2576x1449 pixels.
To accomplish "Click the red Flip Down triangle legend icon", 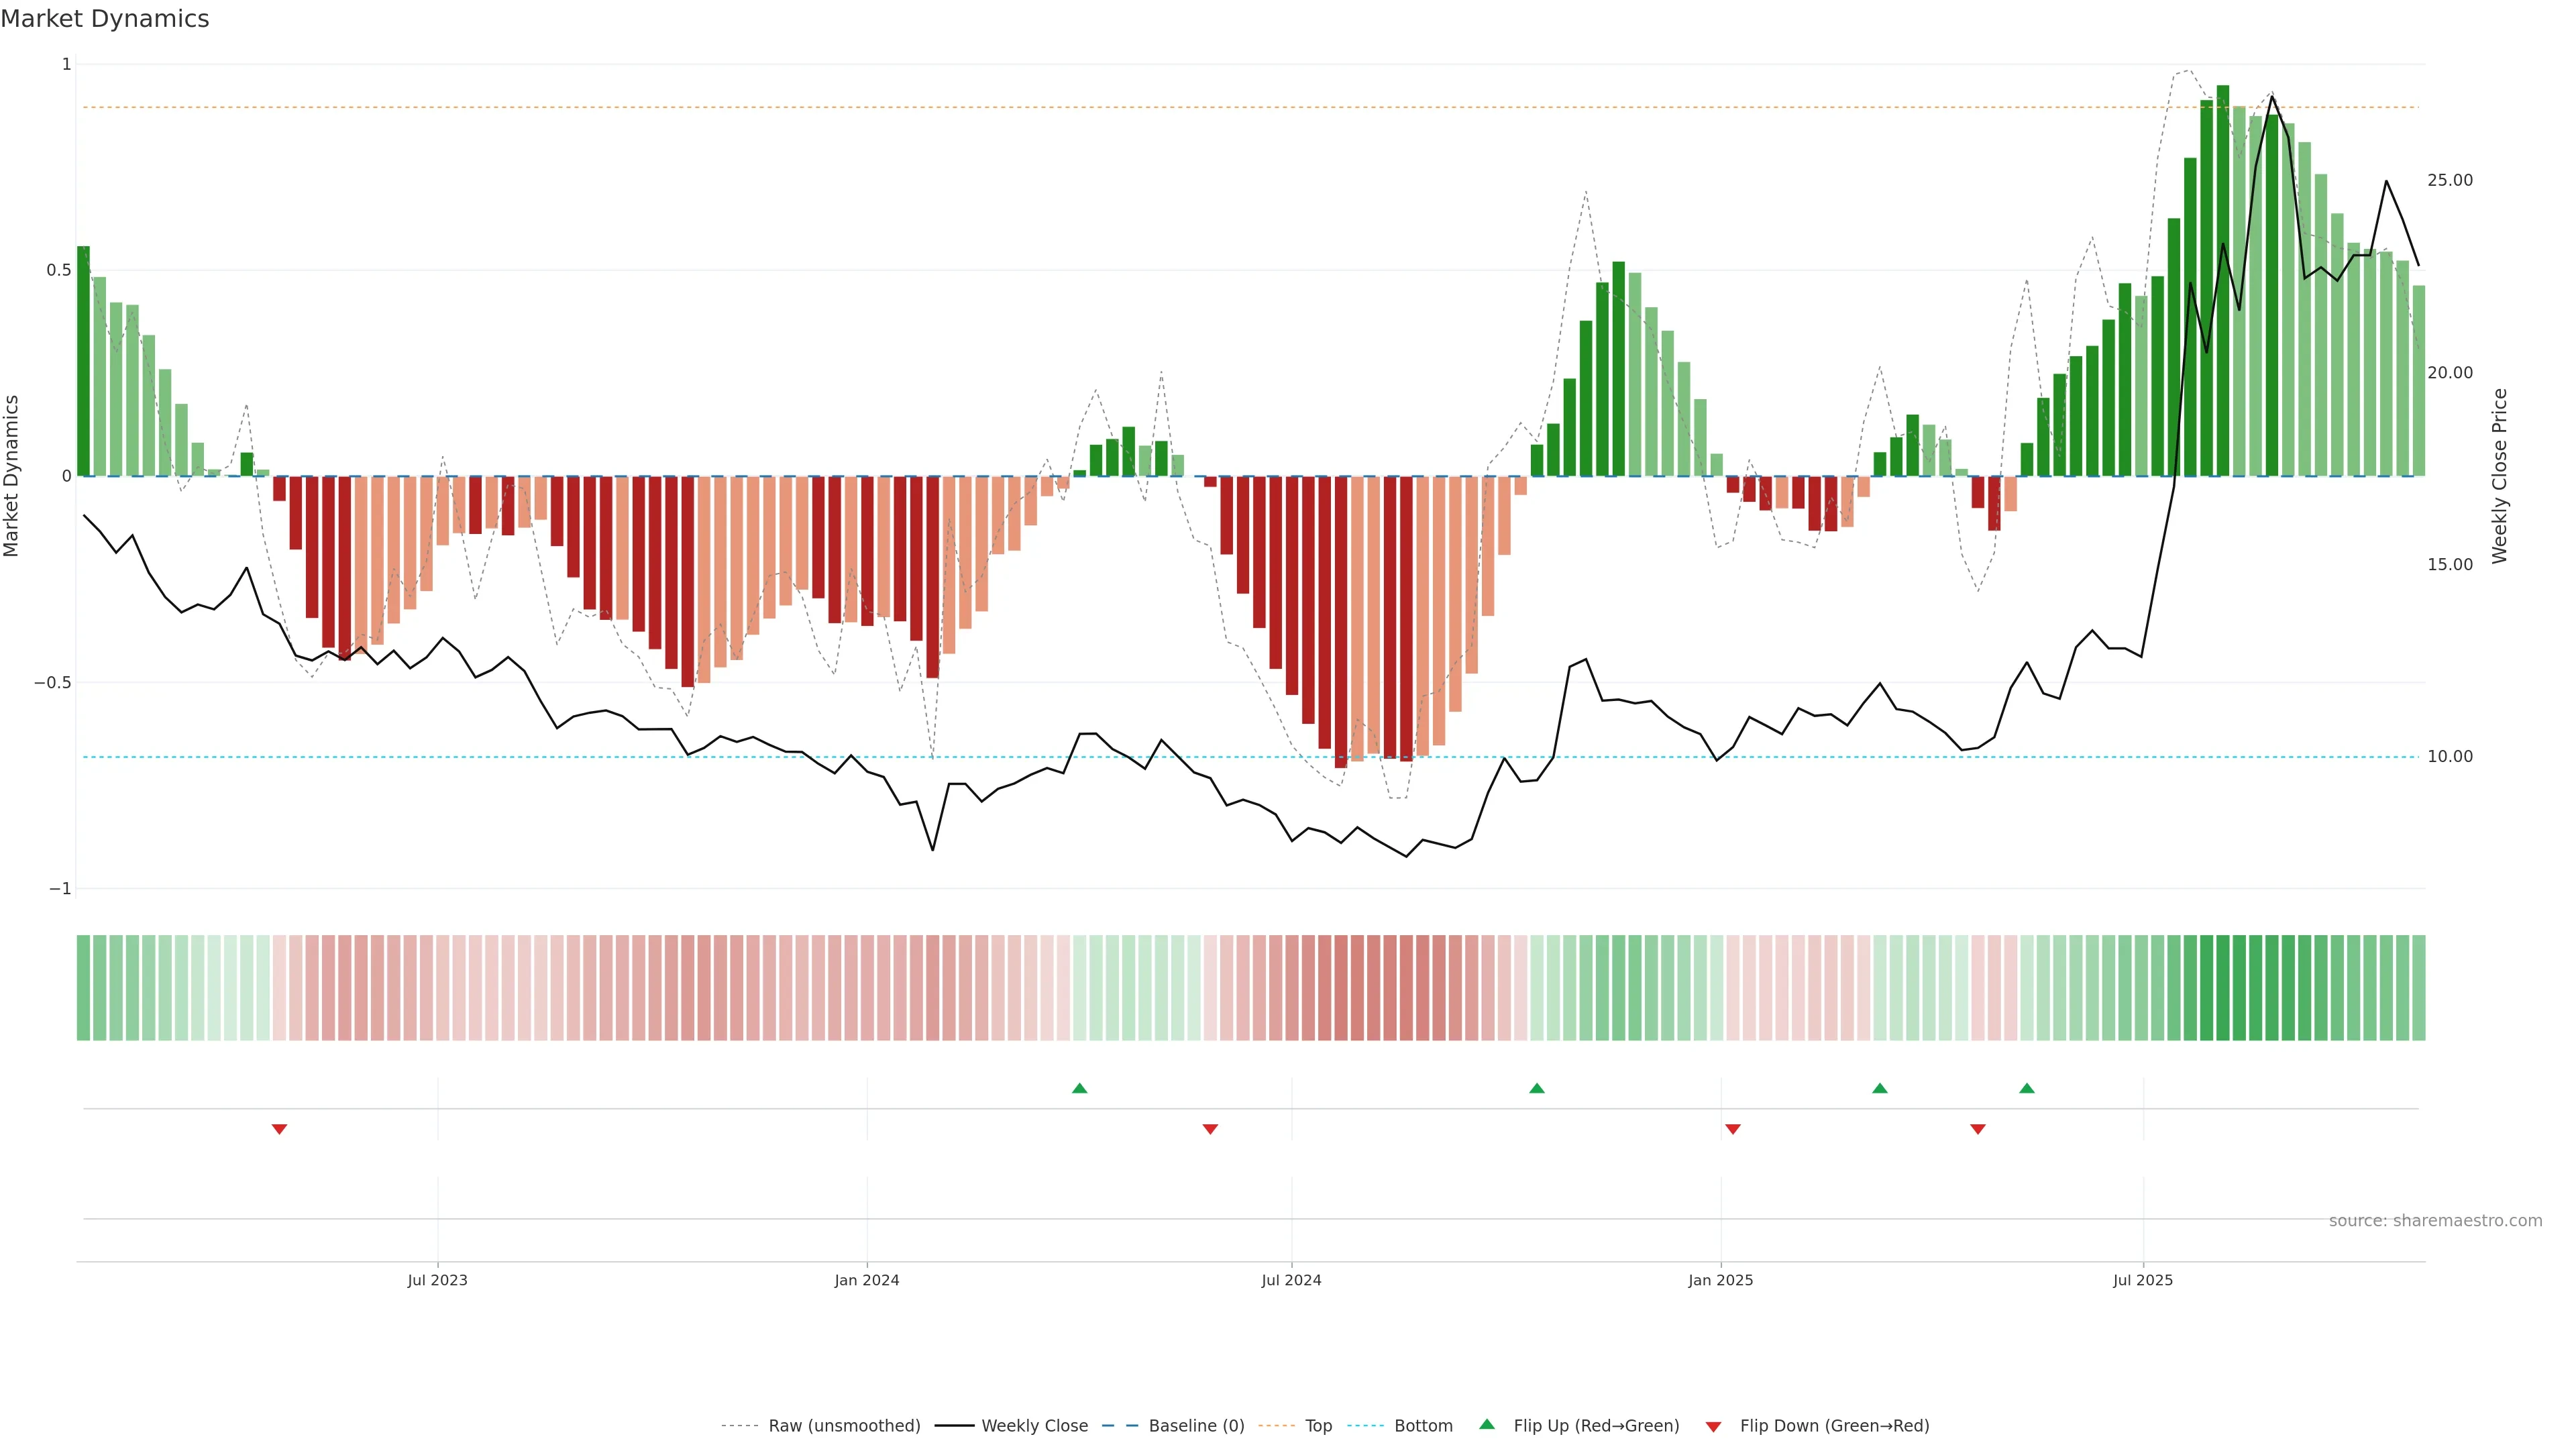I will click(1713, 1426).
